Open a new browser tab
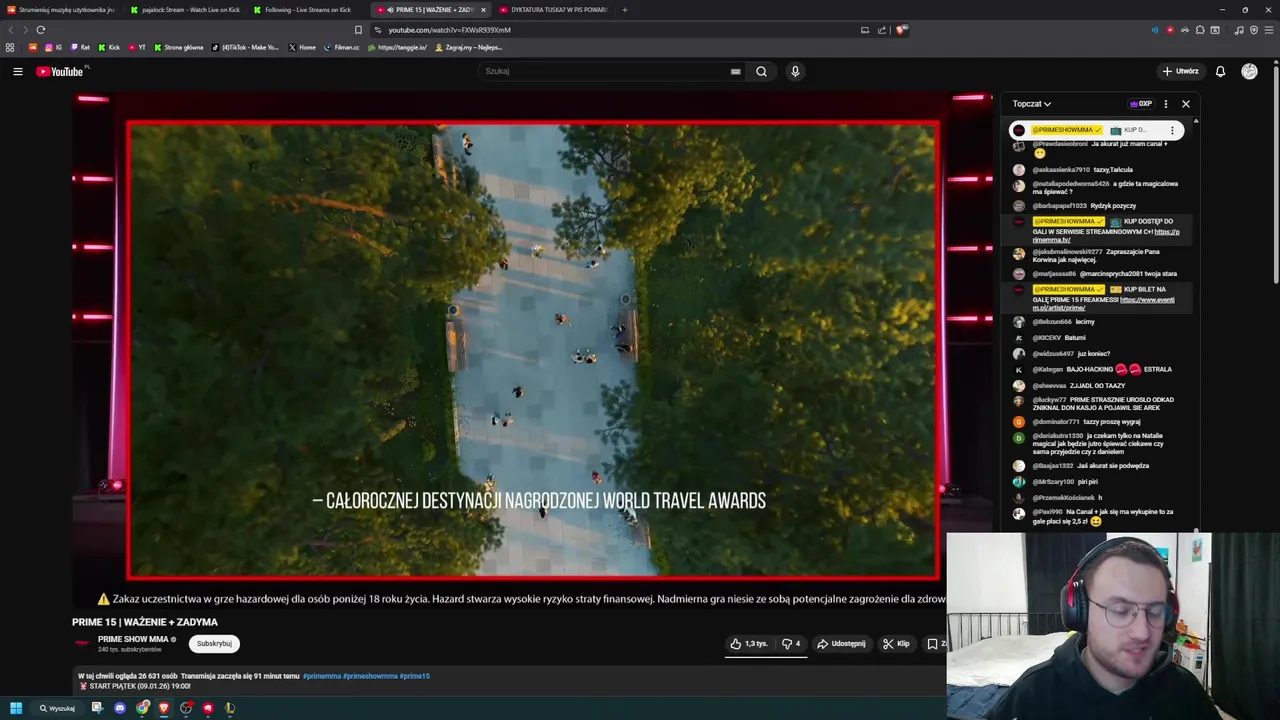Screen dimensions: 1280x720 [625, 10]
